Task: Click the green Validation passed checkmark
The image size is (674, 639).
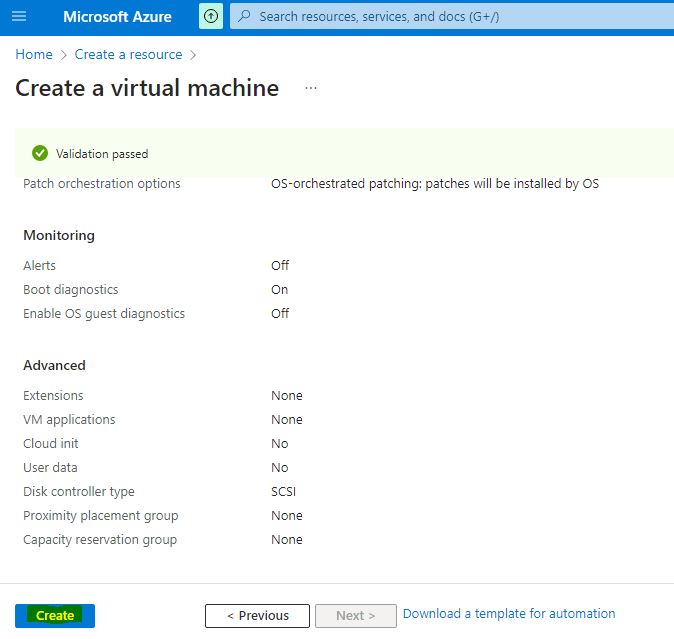Action: [x=40, y=153]
